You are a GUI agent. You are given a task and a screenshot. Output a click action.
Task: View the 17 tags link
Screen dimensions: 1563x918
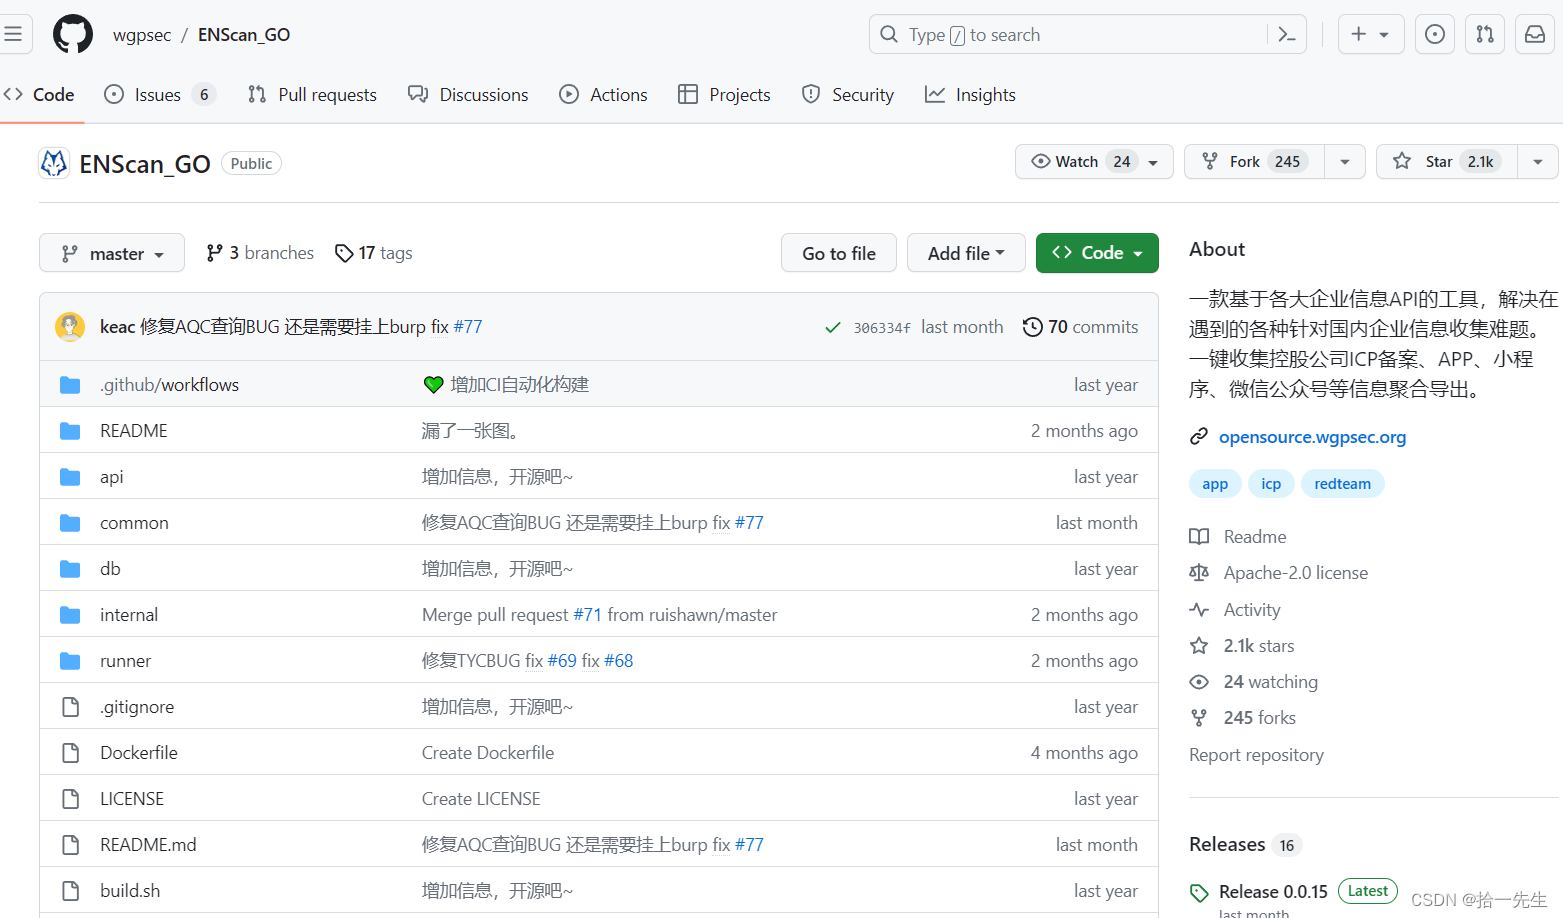[x=374, y=253]
